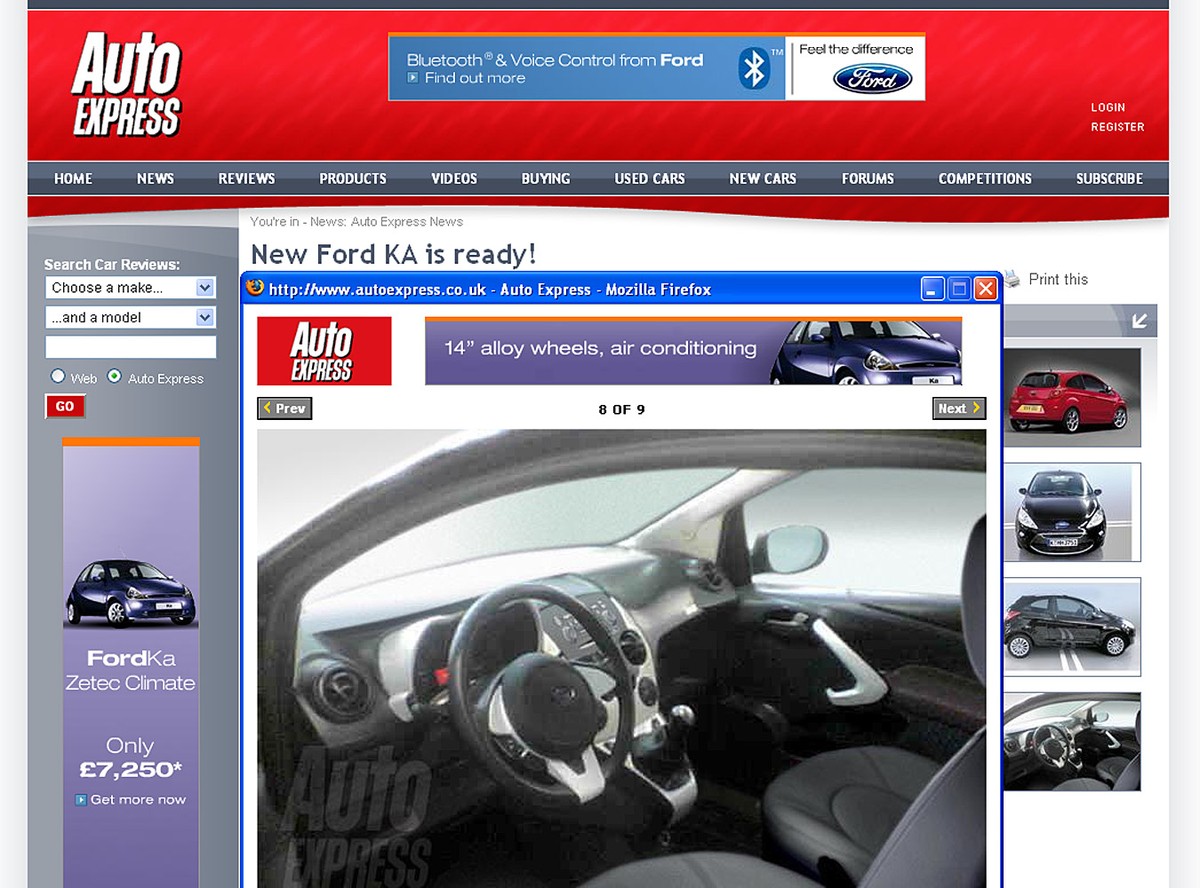Click the Prev button in the gallery
The width and height of the screenshot is (1200, 888).
[x=285, y=408]
